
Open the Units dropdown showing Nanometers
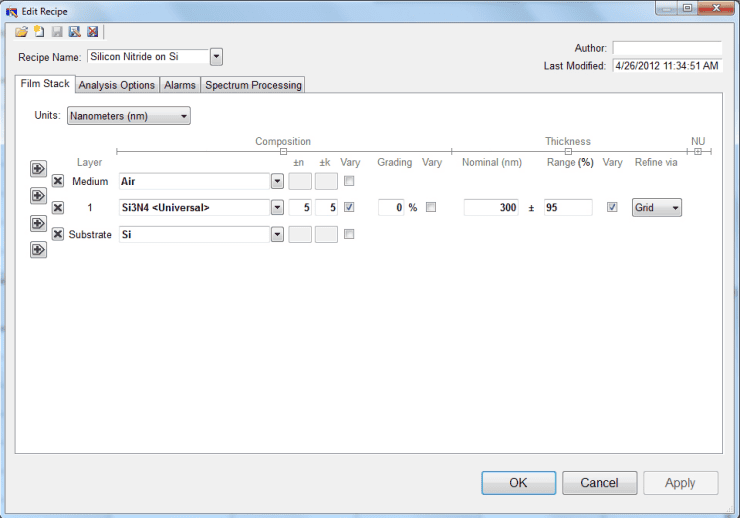(x=129, y=116)
